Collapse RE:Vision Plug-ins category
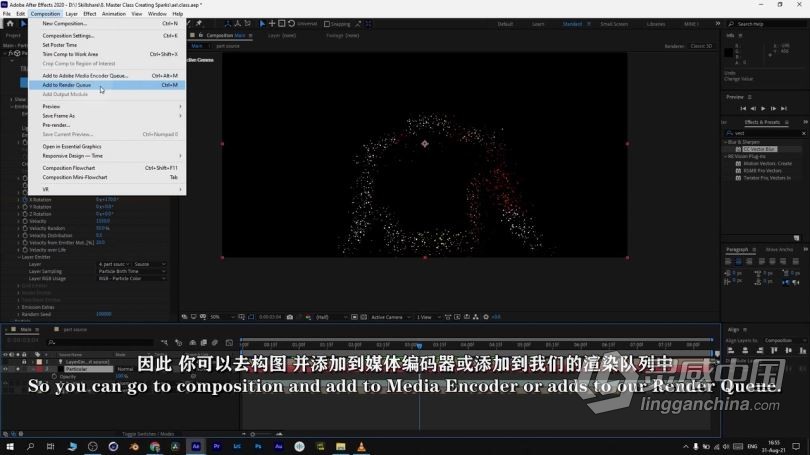810x455 pixels. click(x=726, y=156)
